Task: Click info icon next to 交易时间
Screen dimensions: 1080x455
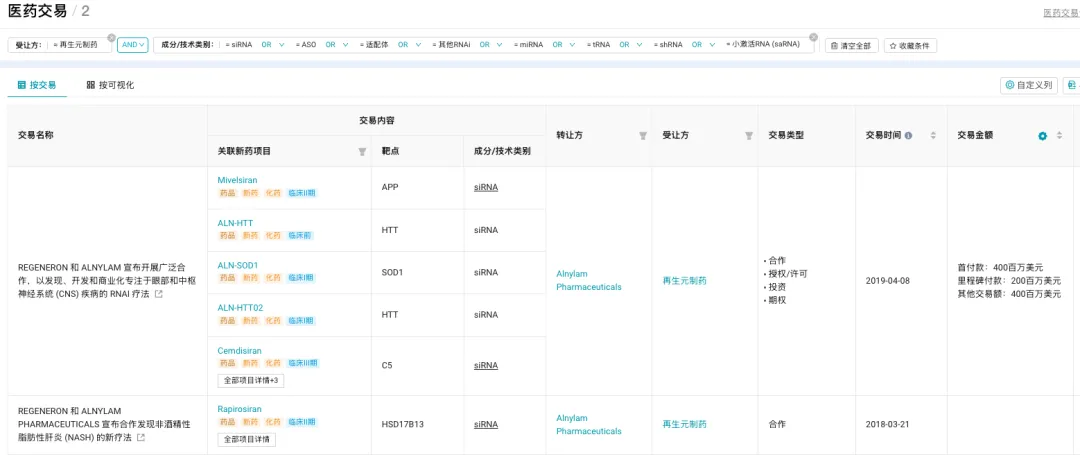Action: 908,136
